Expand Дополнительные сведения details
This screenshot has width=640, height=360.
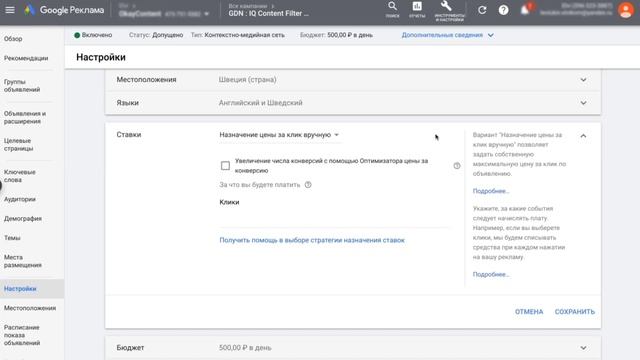coord(447,35)
